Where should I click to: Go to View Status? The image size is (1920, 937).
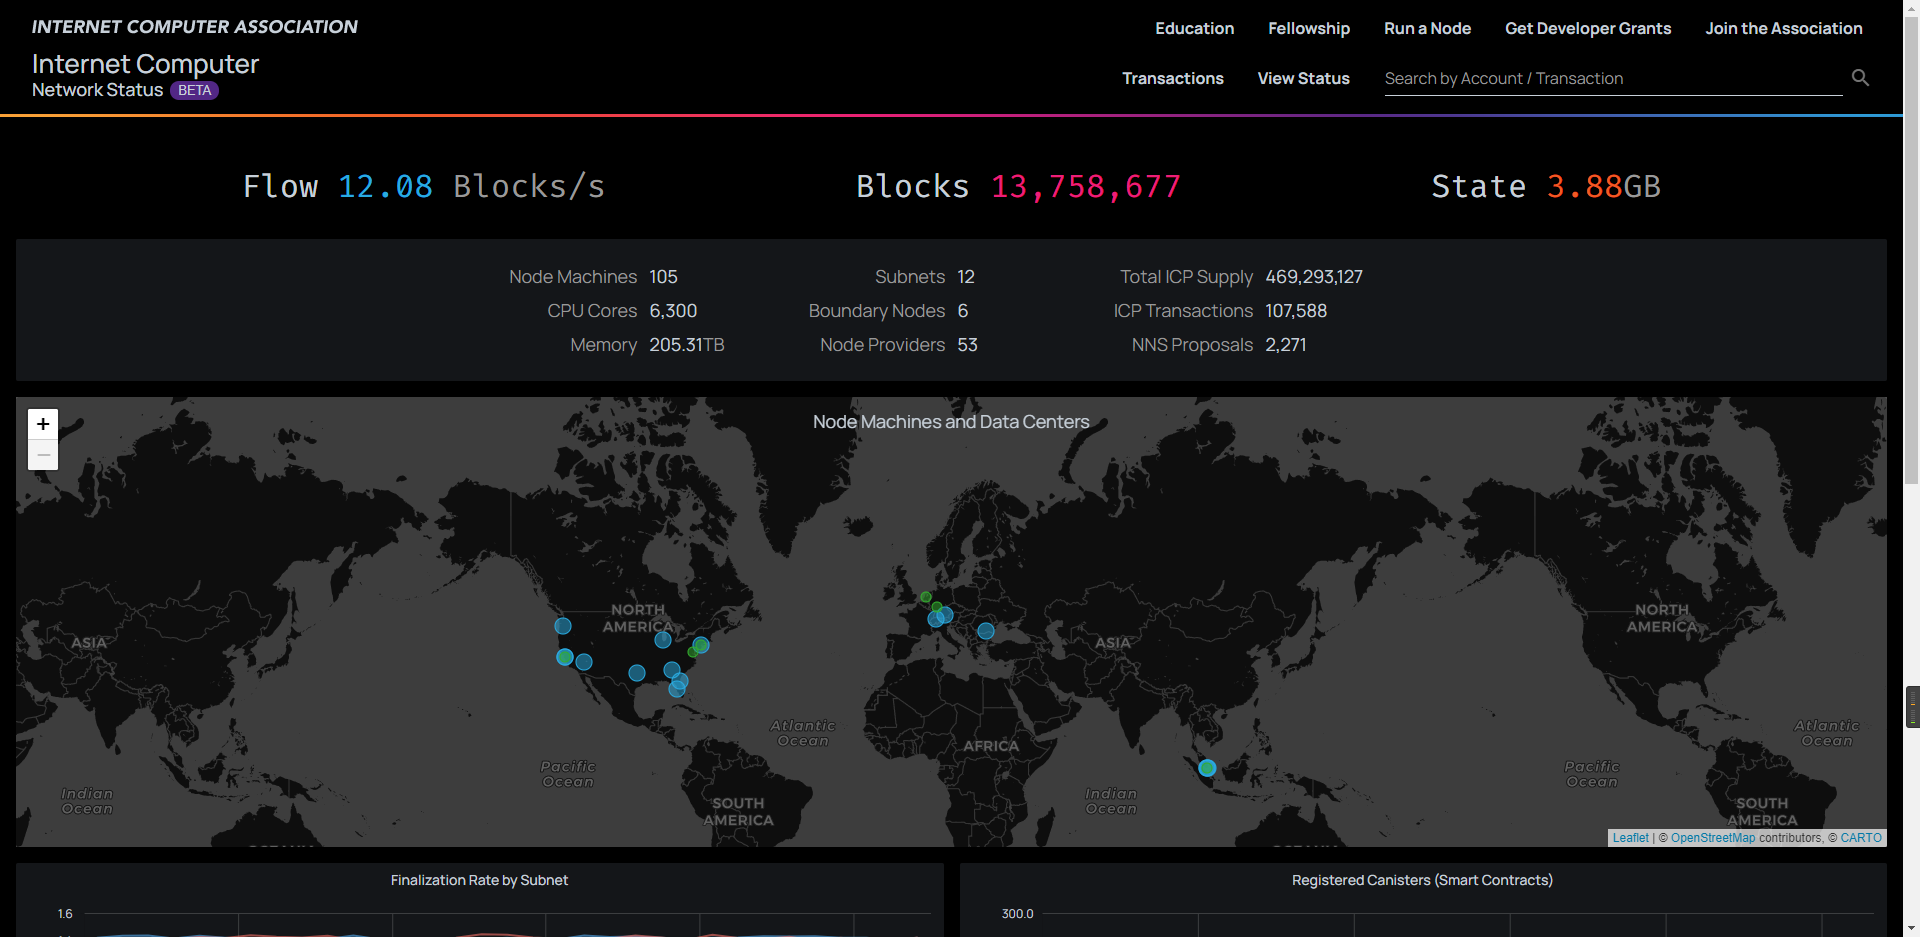pyautogui.click(x=1304, y=78)
